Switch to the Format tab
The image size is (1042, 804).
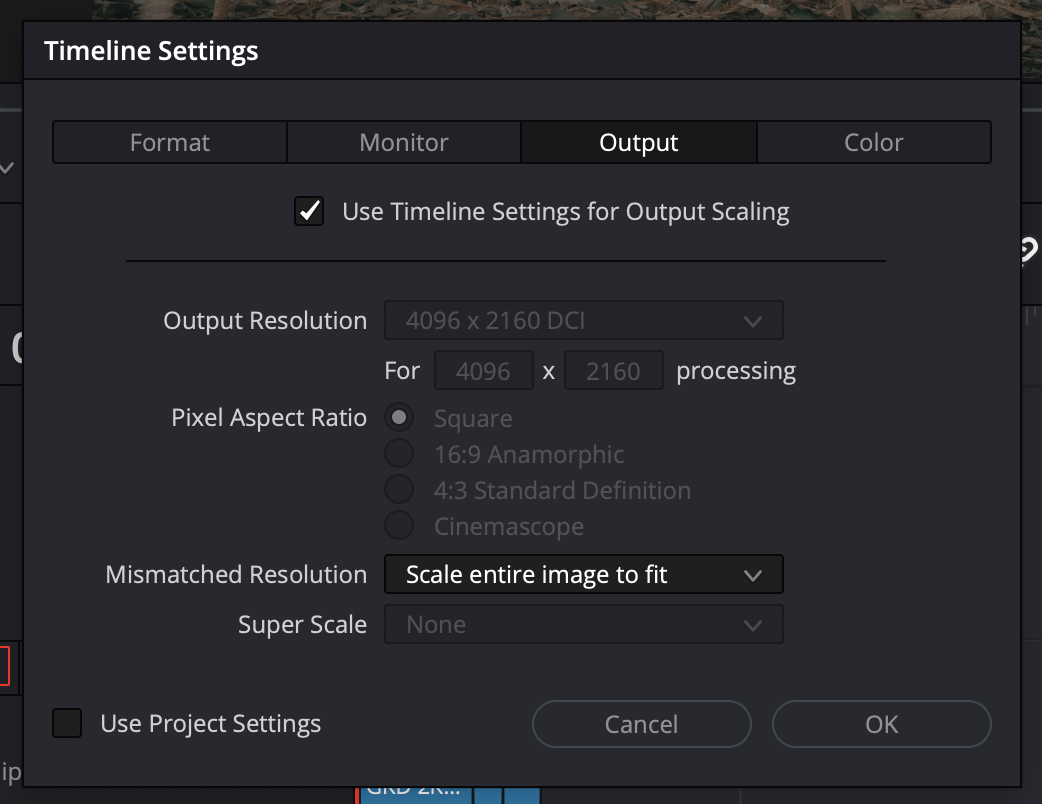pos(170,143)
